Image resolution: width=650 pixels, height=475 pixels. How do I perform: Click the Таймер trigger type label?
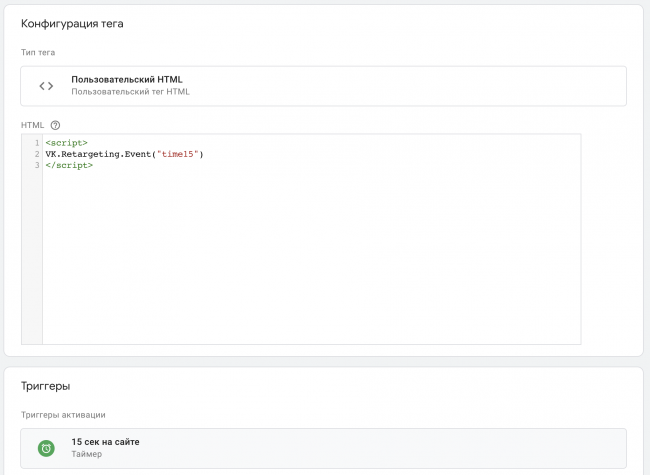(86, 454)
